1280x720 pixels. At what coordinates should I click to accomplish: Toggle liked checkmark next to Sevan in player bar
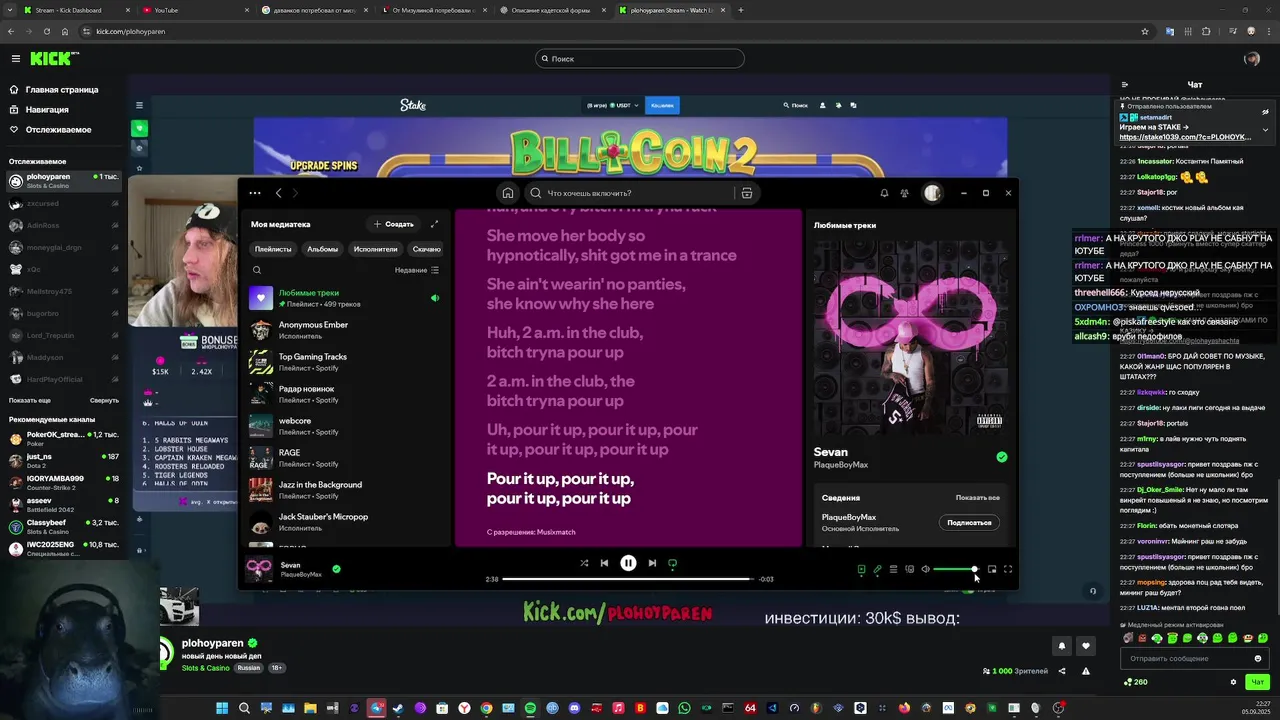[x=336, y=569]
